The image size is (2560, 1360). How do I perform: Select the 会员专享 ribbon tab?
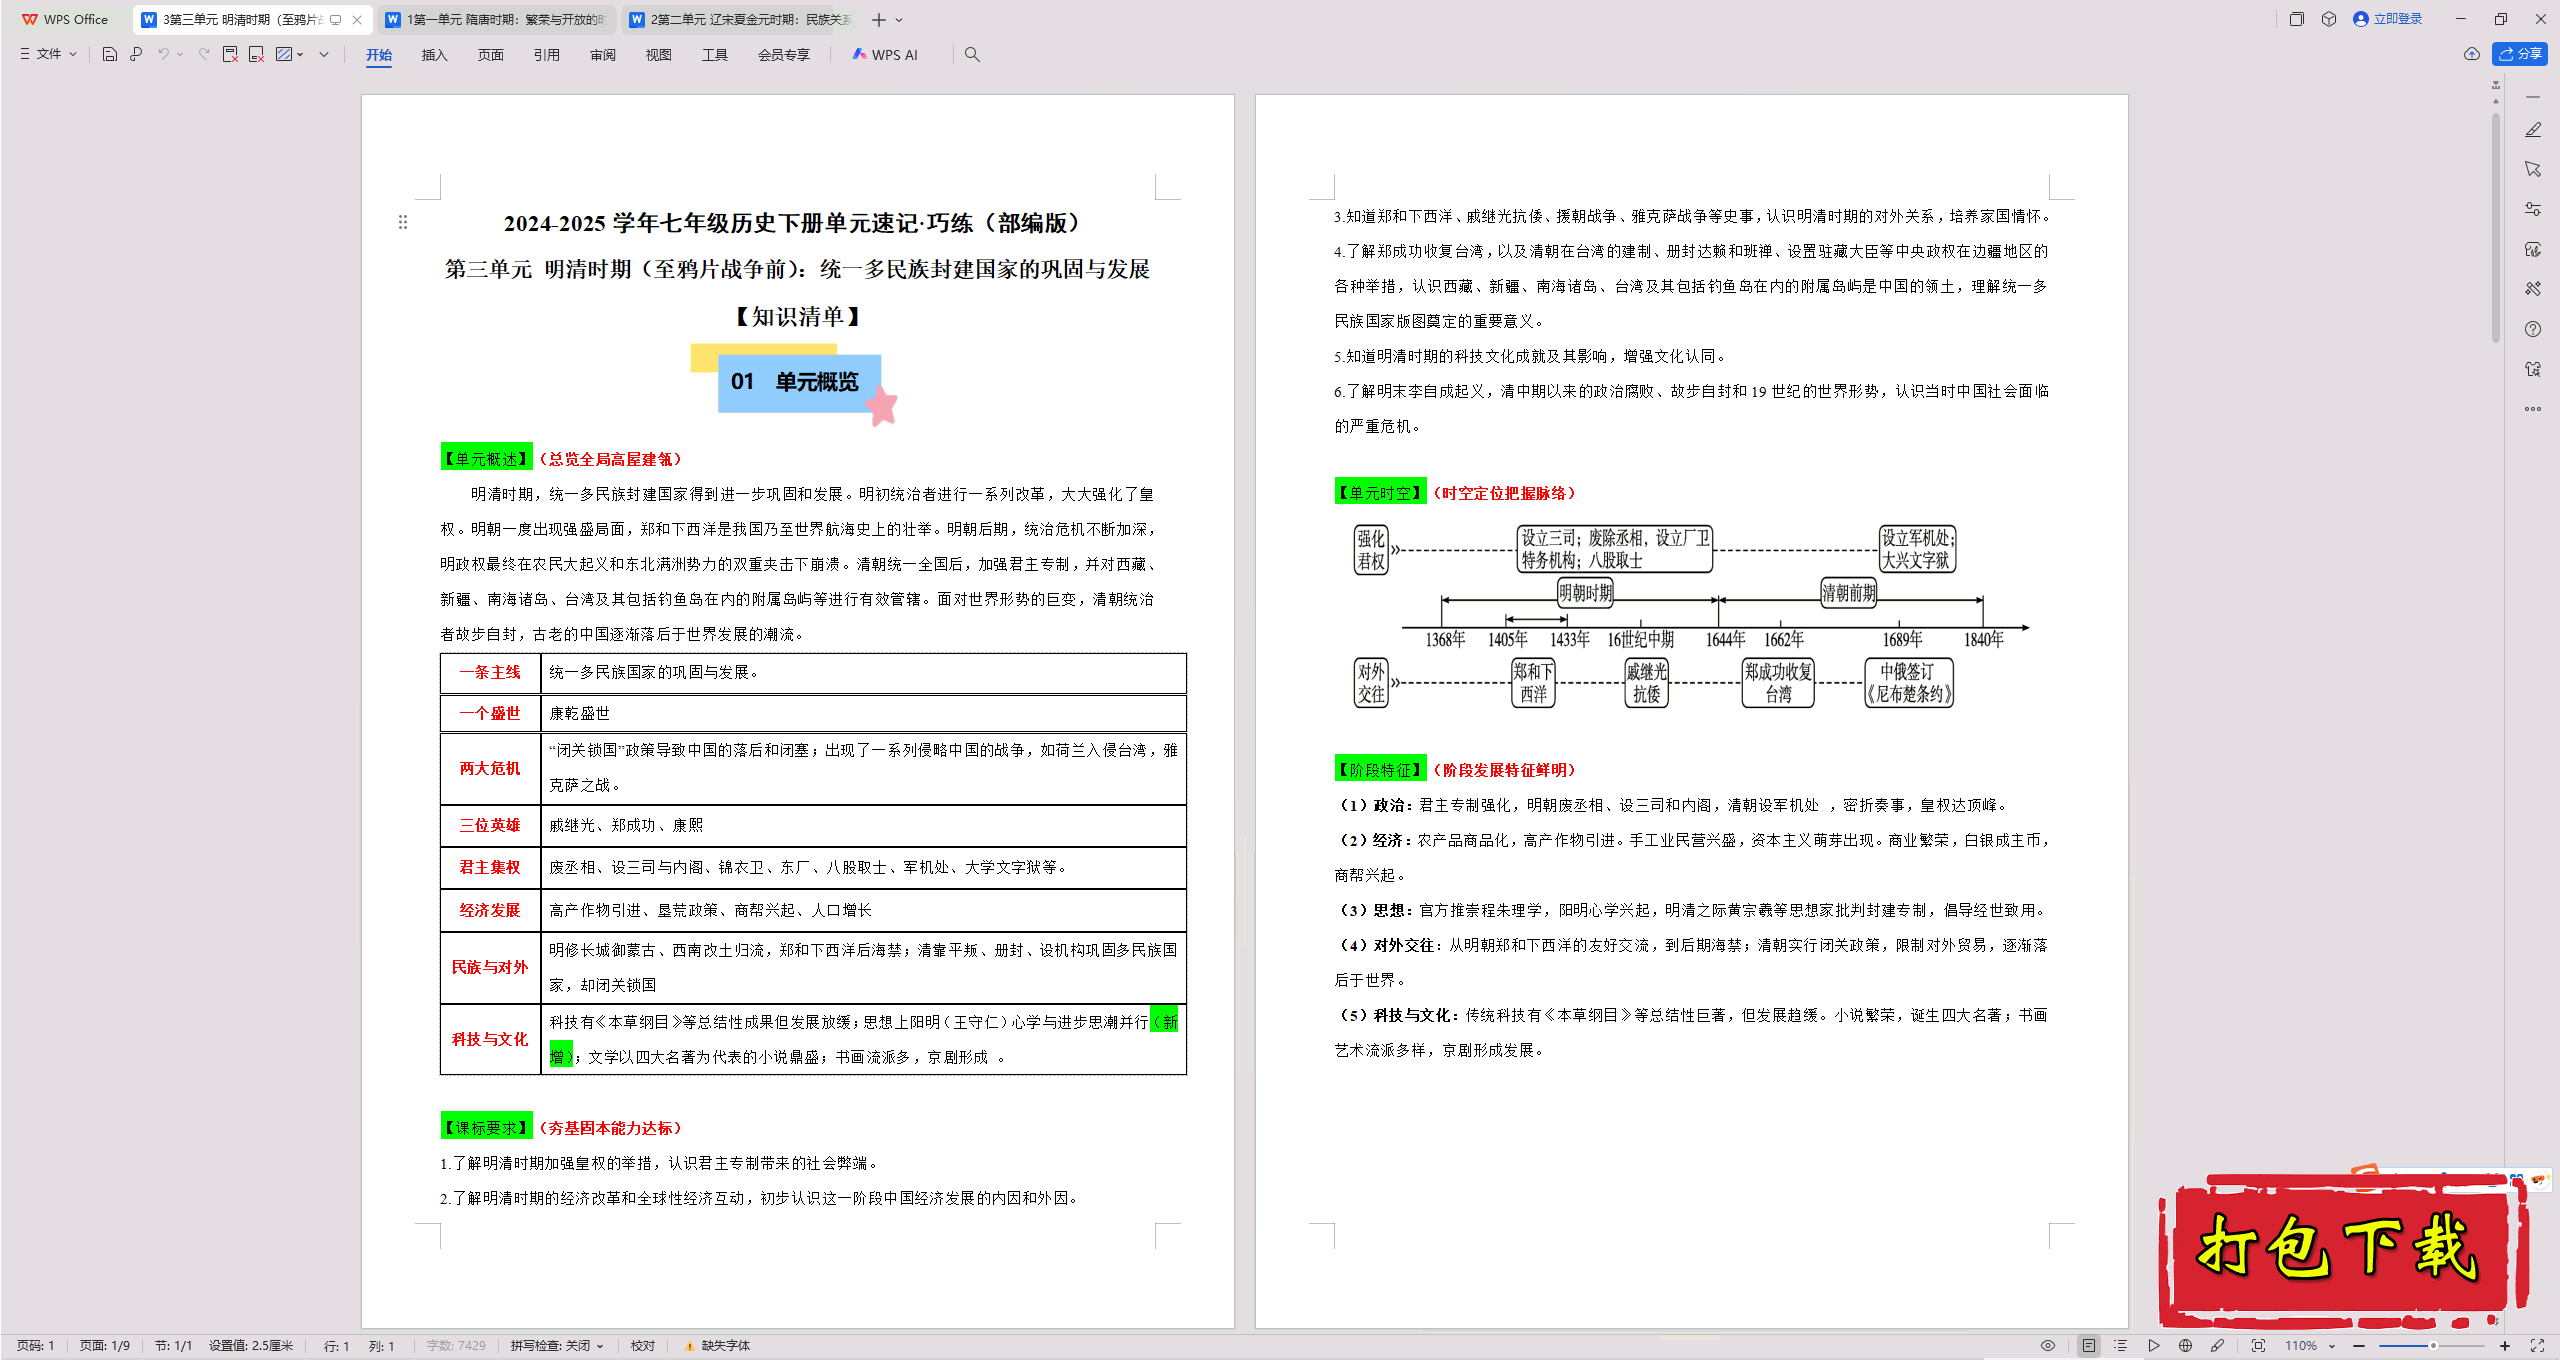click(x=783, y=55)
